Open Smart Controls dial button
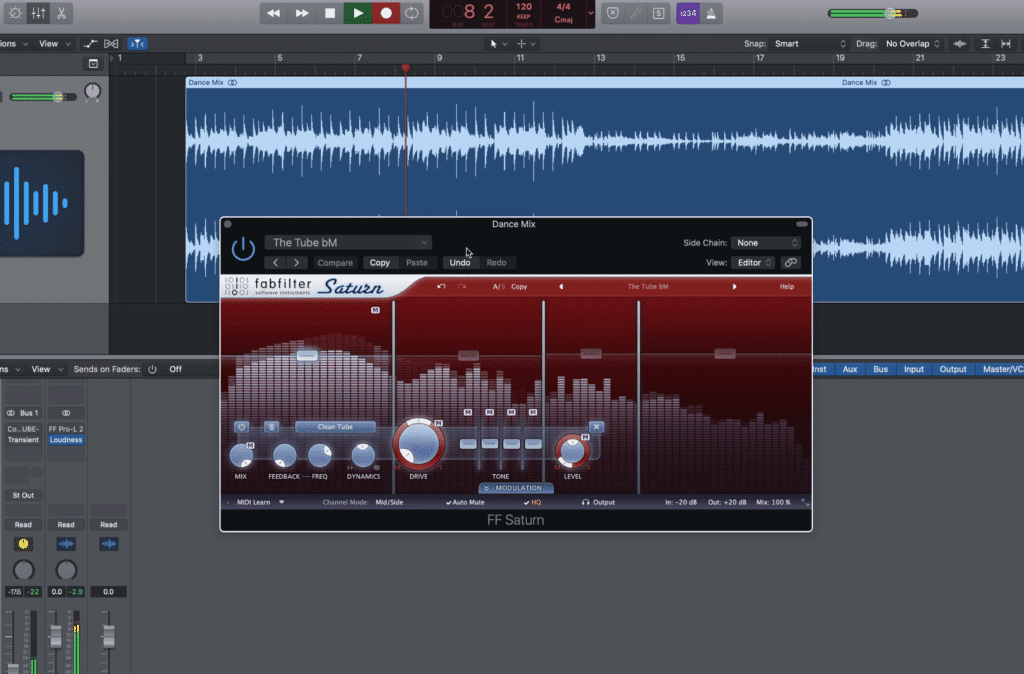1024x674 pixels. click(x=15, y=13)
